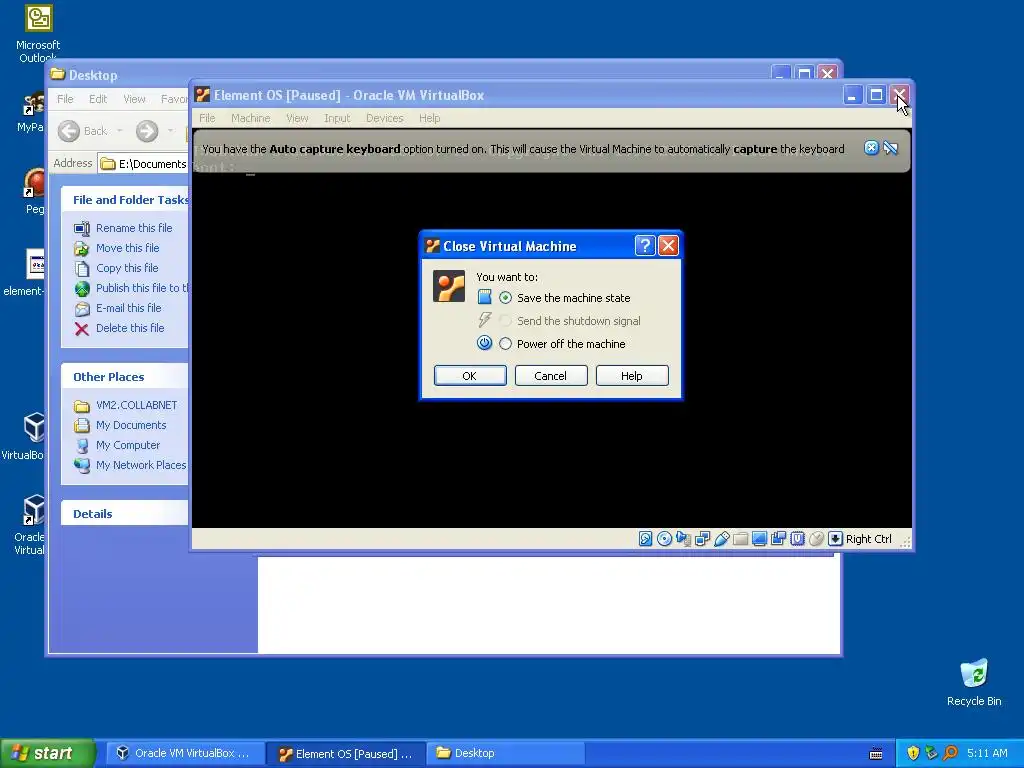The width and height of the screenshot is (1024, 768).
Task: Click the E-mail this file envelope icon
Action: [82, 308]
